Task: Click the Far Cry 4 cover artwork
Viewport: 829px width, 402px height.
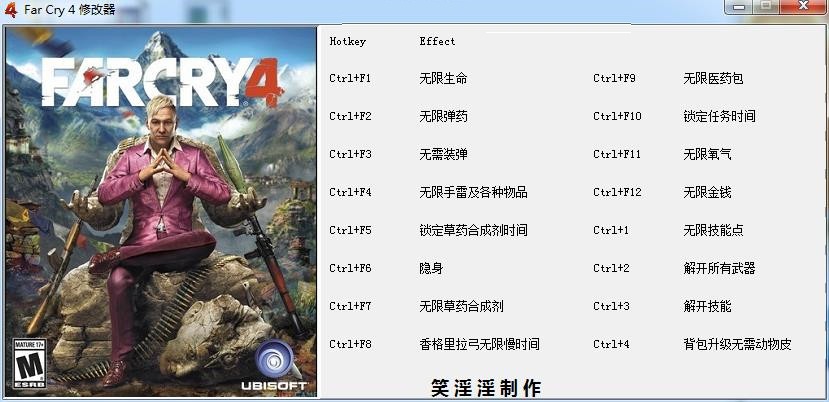Action: point(161,212)
